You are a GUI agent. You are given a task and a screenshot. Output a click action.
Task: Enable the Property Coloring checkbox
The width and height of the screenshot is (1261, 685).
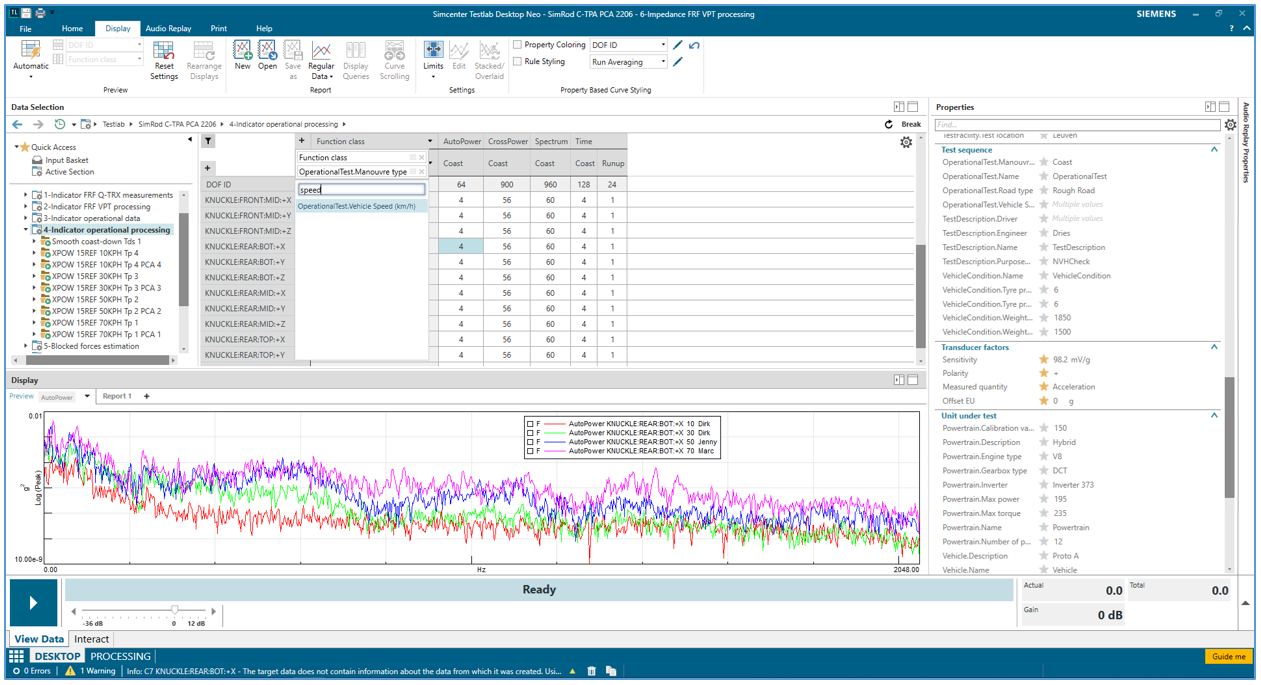(x=516, y=44)
